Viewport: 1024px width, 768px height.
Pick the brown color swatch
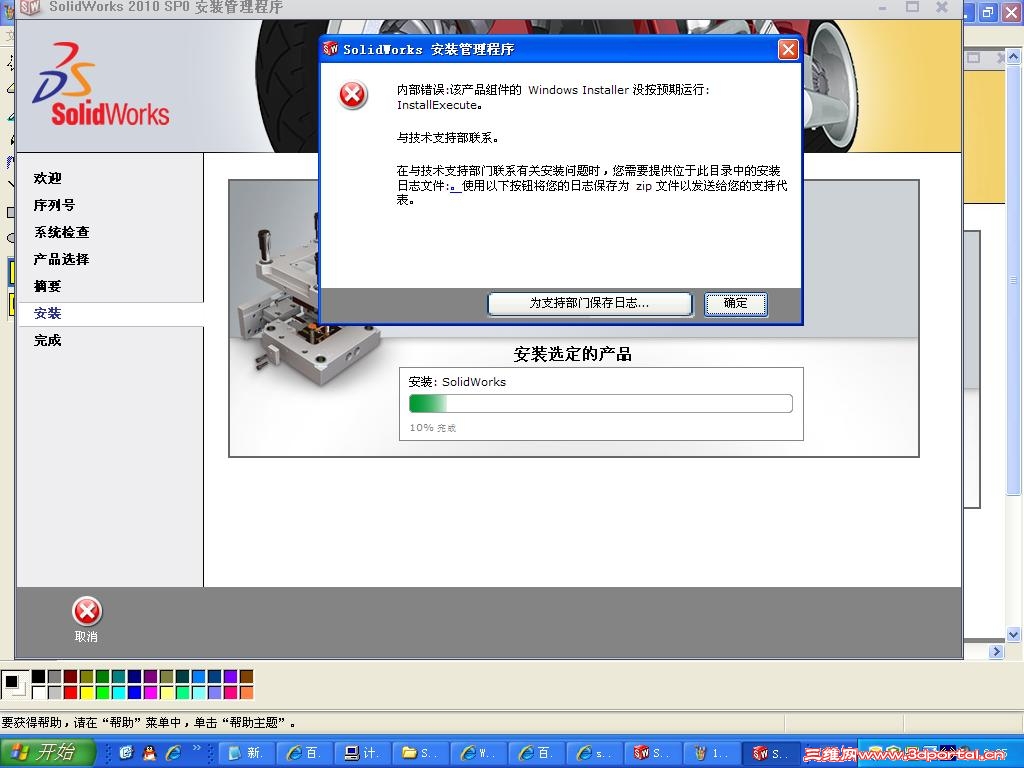click(246, 677)
